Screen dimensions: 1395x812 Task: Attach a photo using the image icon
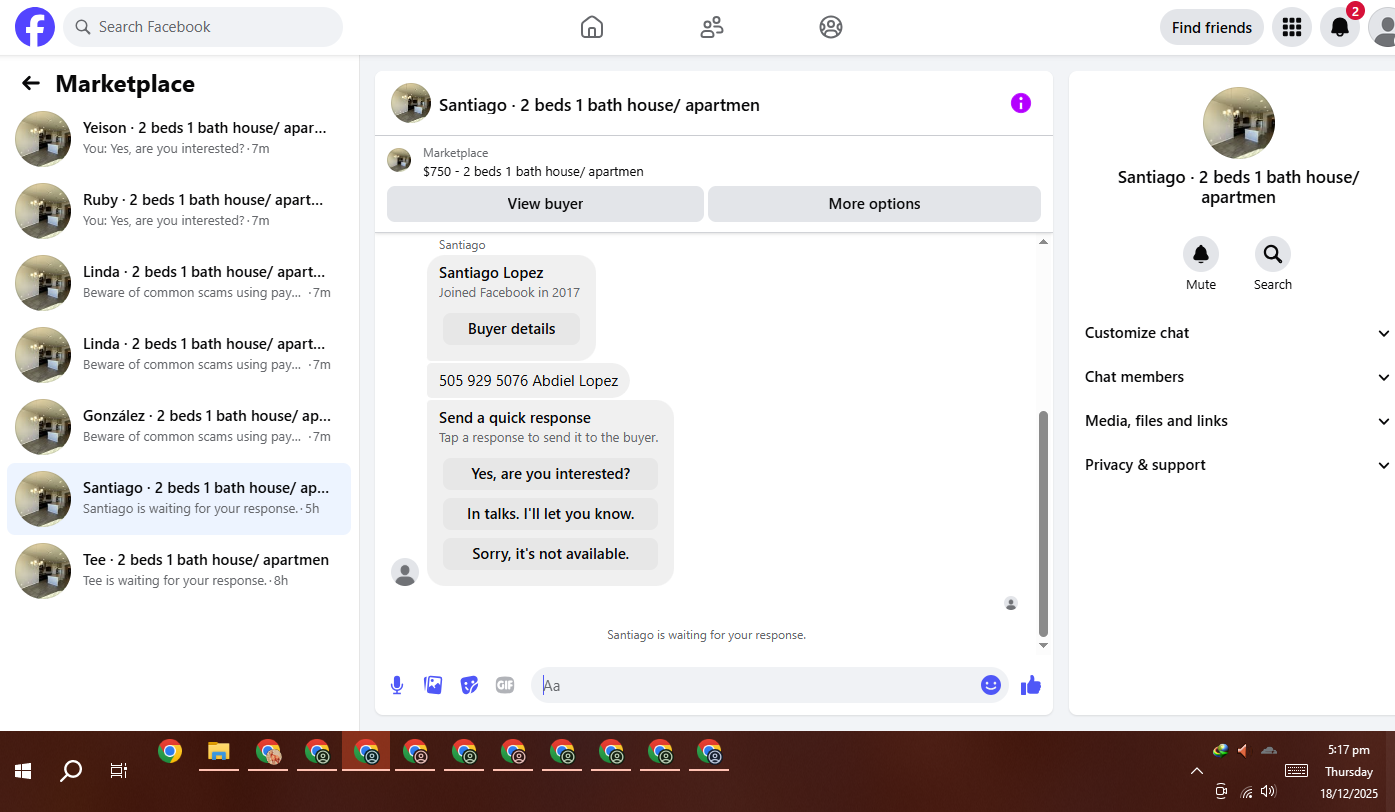point(433,685)
